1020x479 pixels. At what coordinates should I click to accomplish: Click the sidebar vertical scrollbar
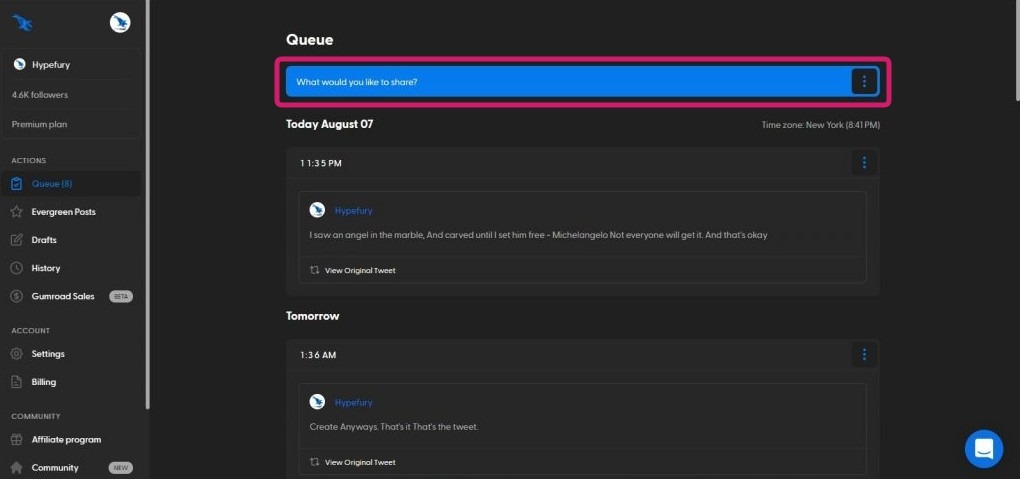point(148,200)
